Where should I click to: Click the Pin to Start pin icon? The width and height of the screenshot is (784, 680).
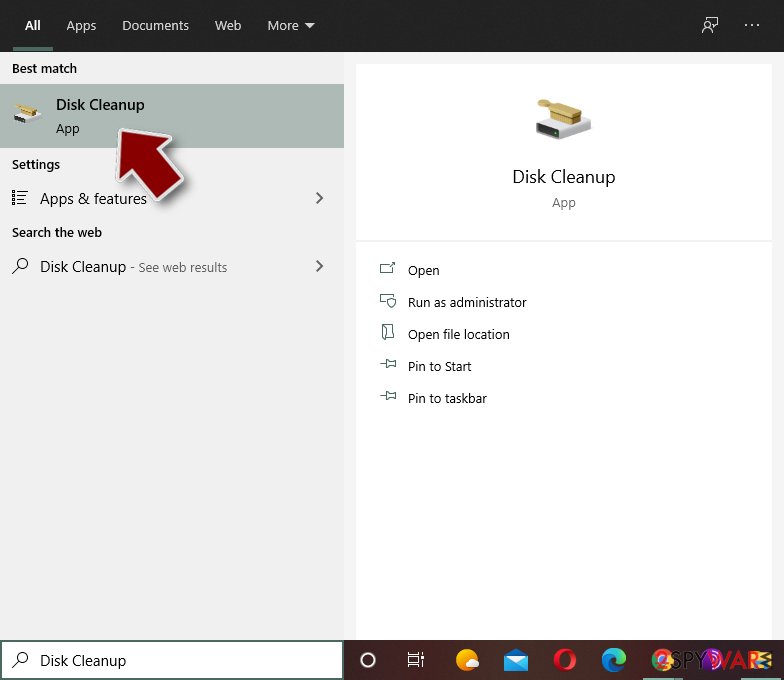point(388,364)
